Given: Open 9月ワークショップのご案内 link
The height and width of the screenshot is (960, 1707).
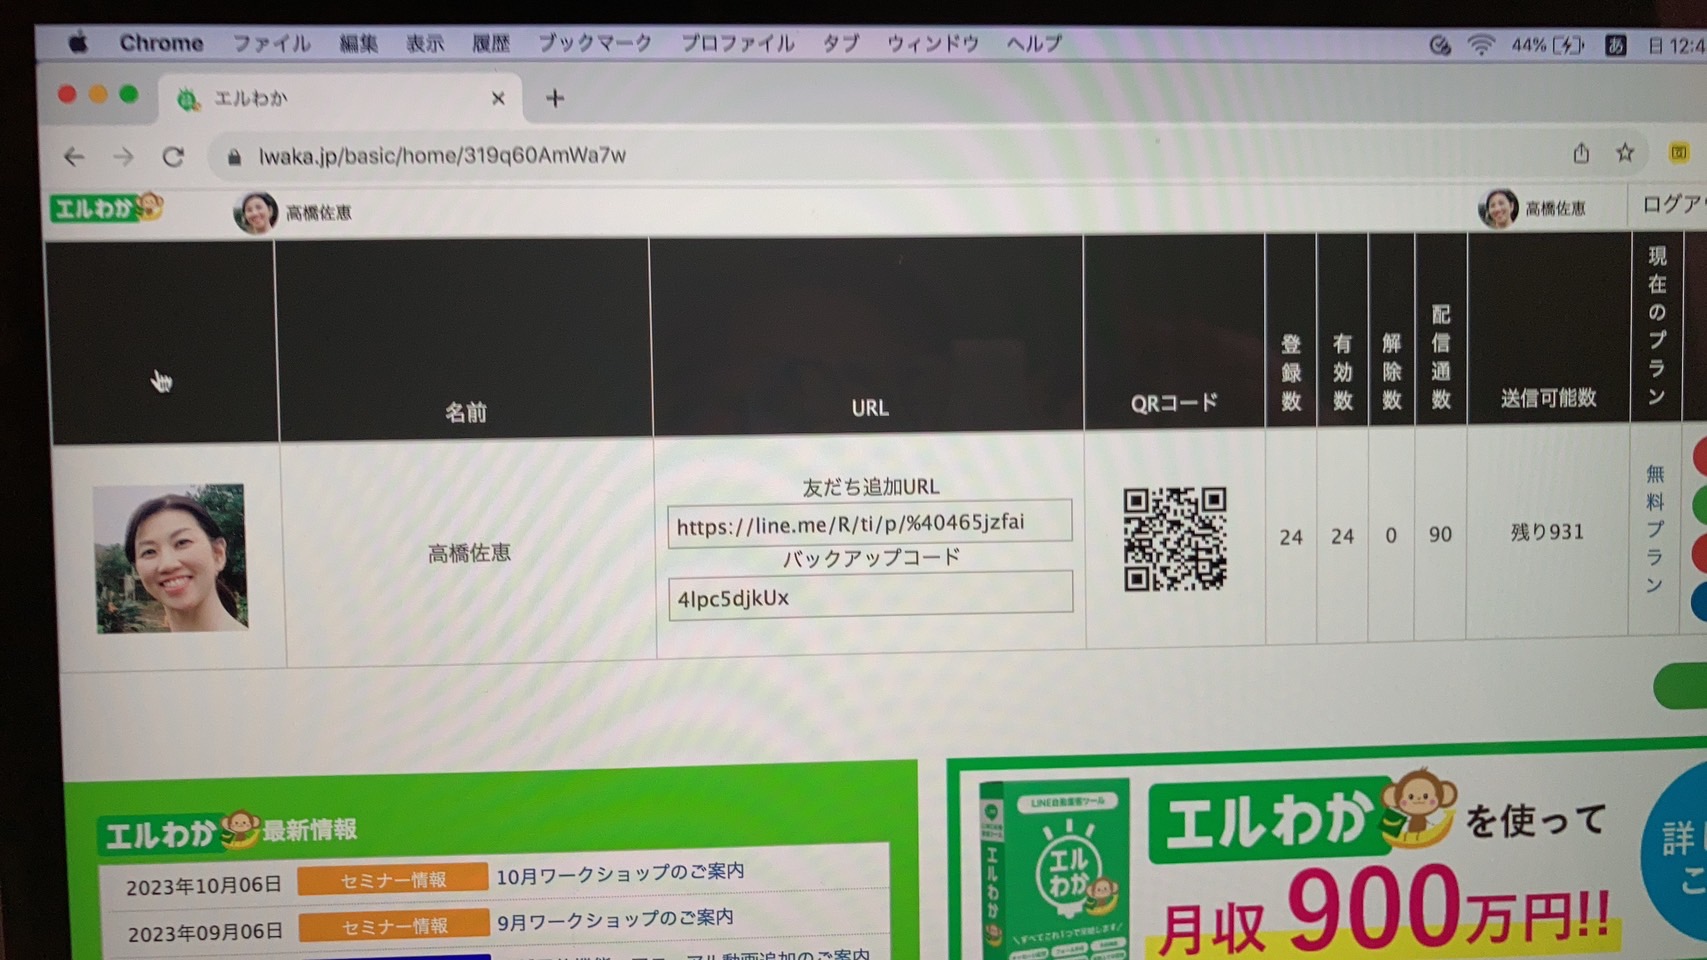Looking at the screenshot, I should pyautogui.click(x=615, y=919).
